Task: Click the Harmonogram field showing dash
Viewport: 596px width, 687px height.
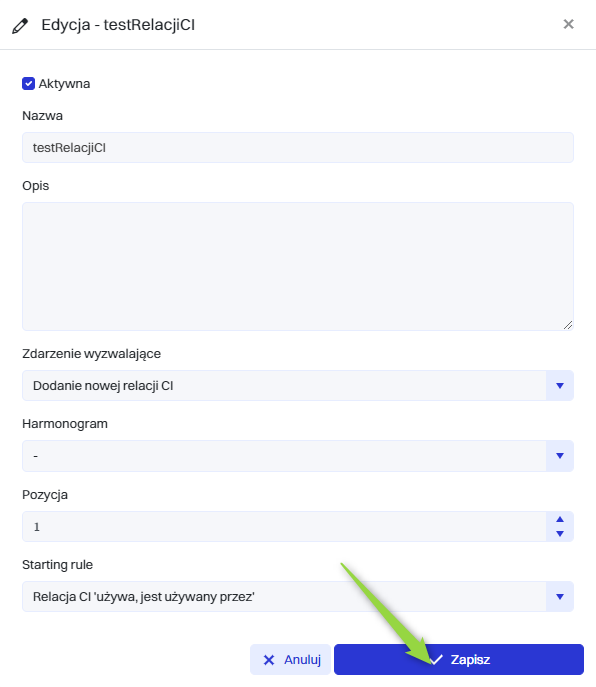Action: pos(284,456)
